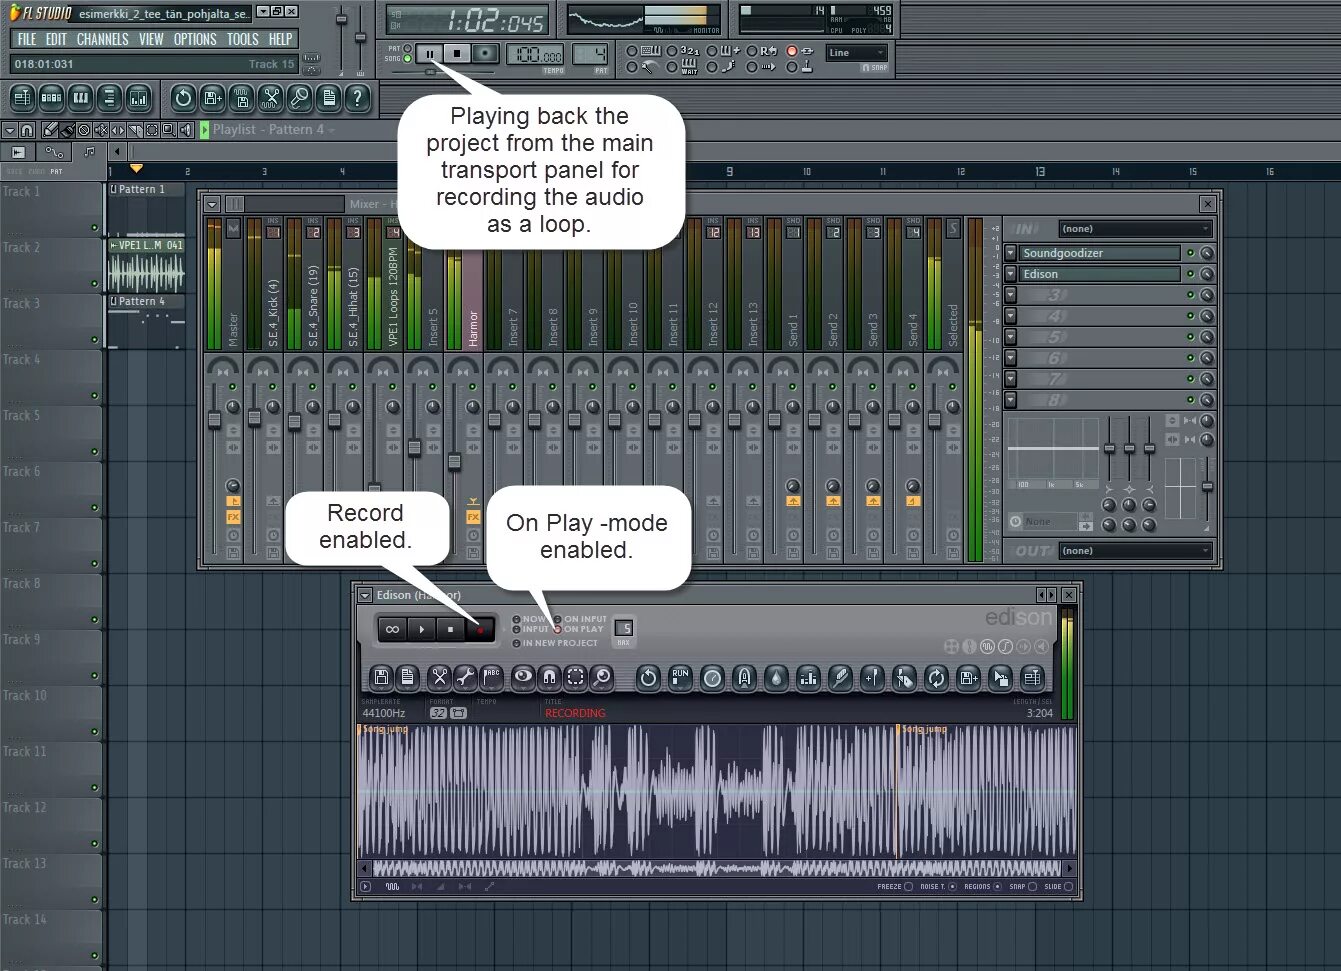
Task: Open effect slot 3 menu arrow
Action: click(x=1011, y=295)
